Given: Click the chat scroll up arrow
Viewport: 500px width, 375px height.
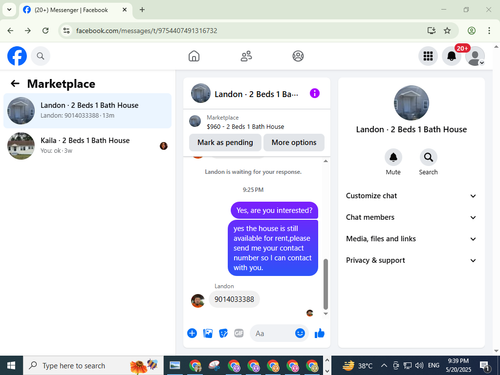Looking at the screenshot, I should coord(326,161).
